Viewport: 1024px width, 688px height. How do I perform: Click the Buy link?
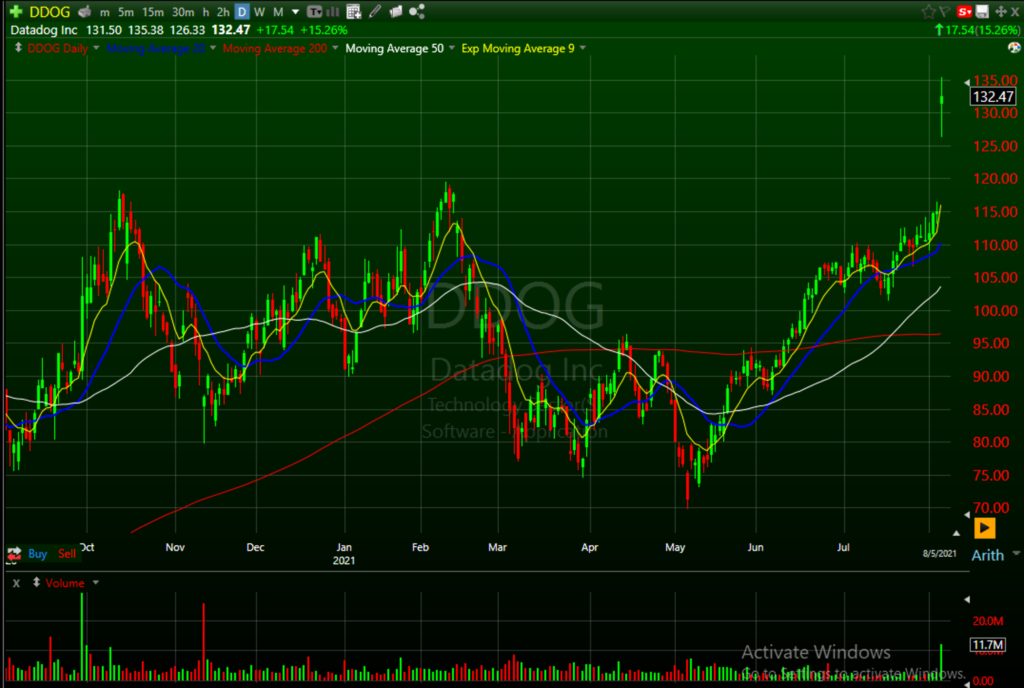[x=37, y=554]
